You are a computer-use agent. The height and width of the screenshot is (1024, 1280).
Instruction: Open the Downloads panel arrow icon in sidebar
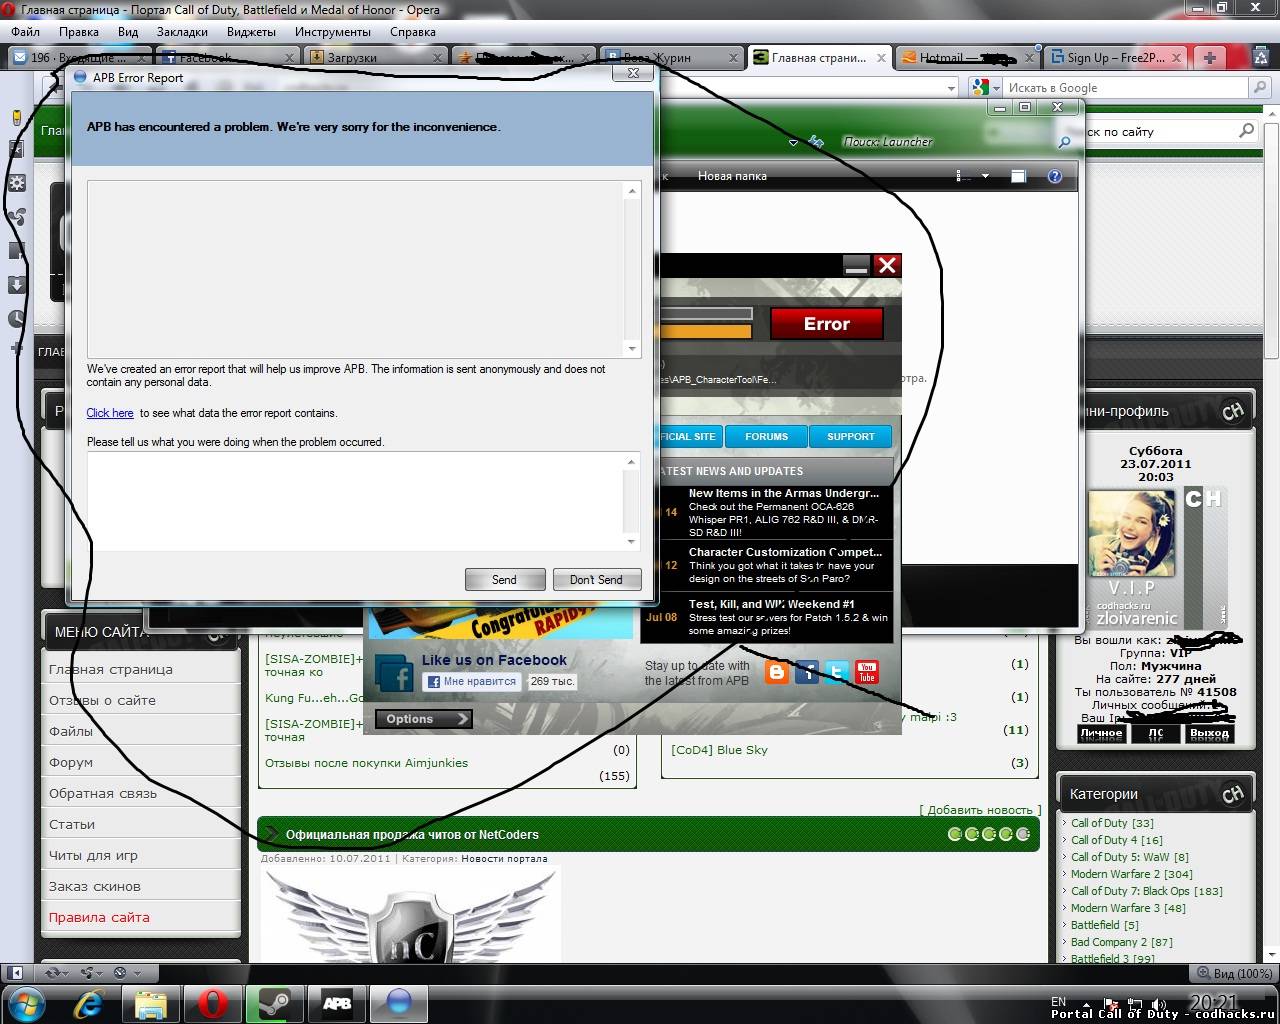(x=16, y=285)
